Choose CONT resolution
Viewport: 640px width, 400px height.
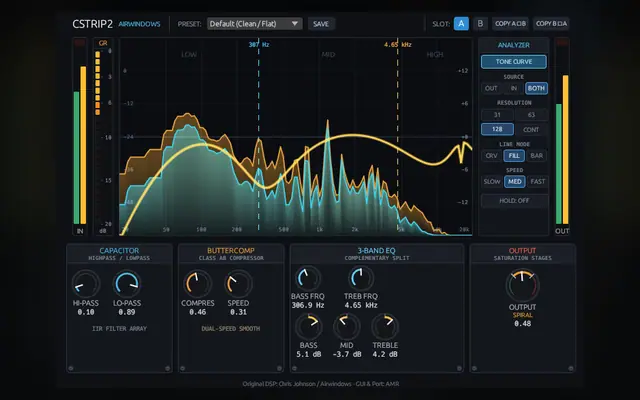point(531,129)
